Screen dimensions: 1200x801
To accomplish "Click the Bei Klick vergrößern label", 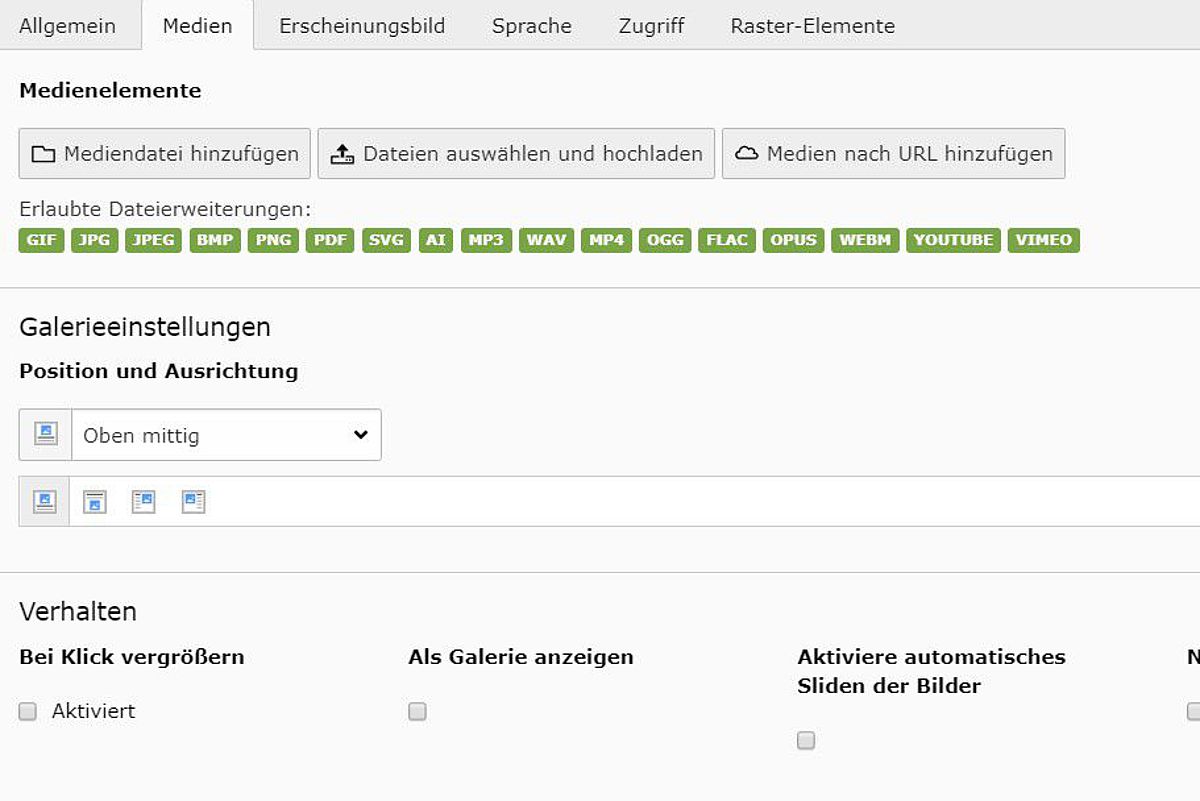I will tap(132, 658).
